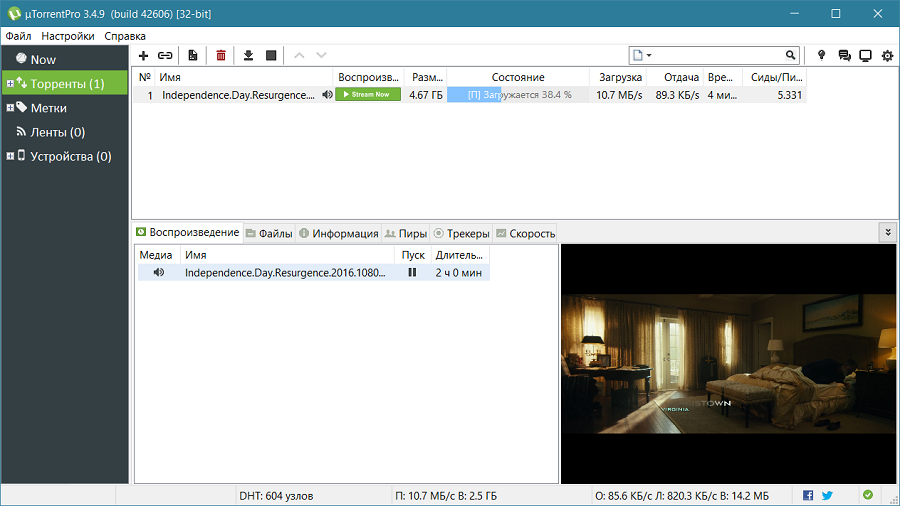The width and height of the screenshot is (900, 506).
Task: Sort by the № column header
Action: tap(144, 77)
